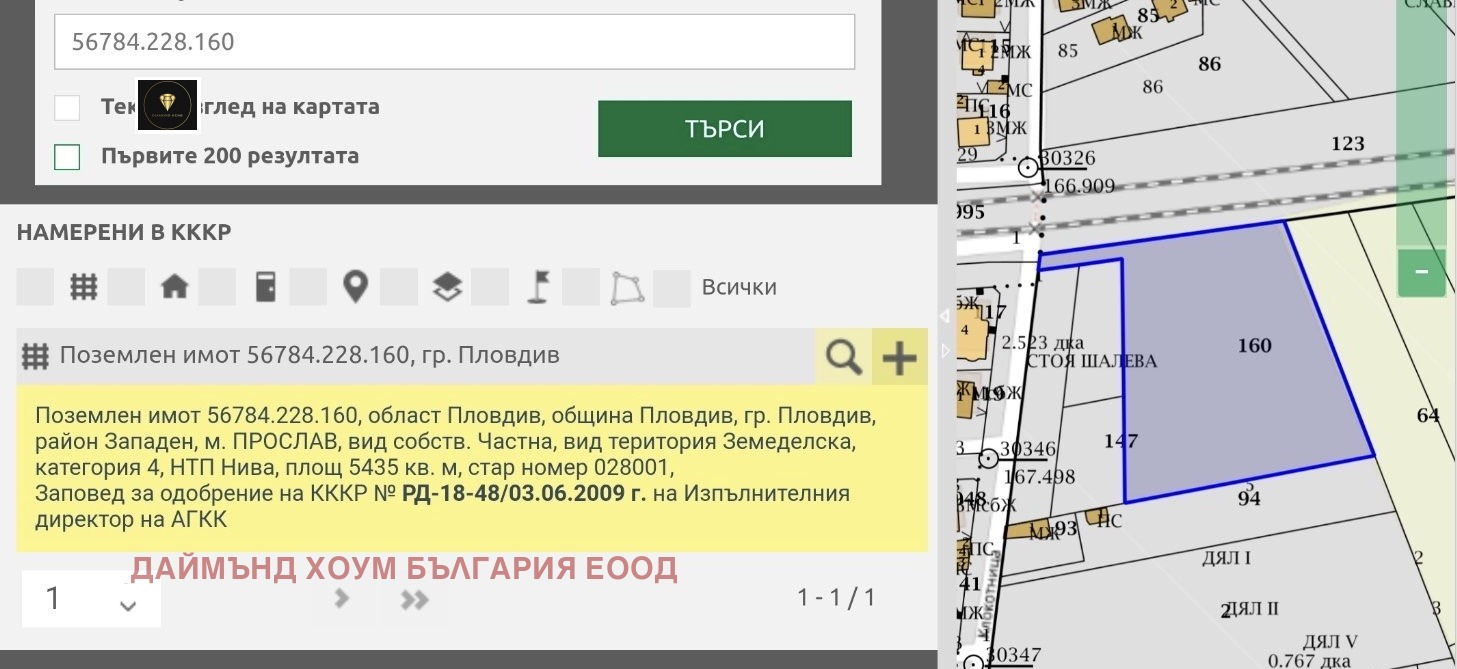Select the layers filter icon
The width and height of the screenshot is (1457, 669).
point(446,286)
